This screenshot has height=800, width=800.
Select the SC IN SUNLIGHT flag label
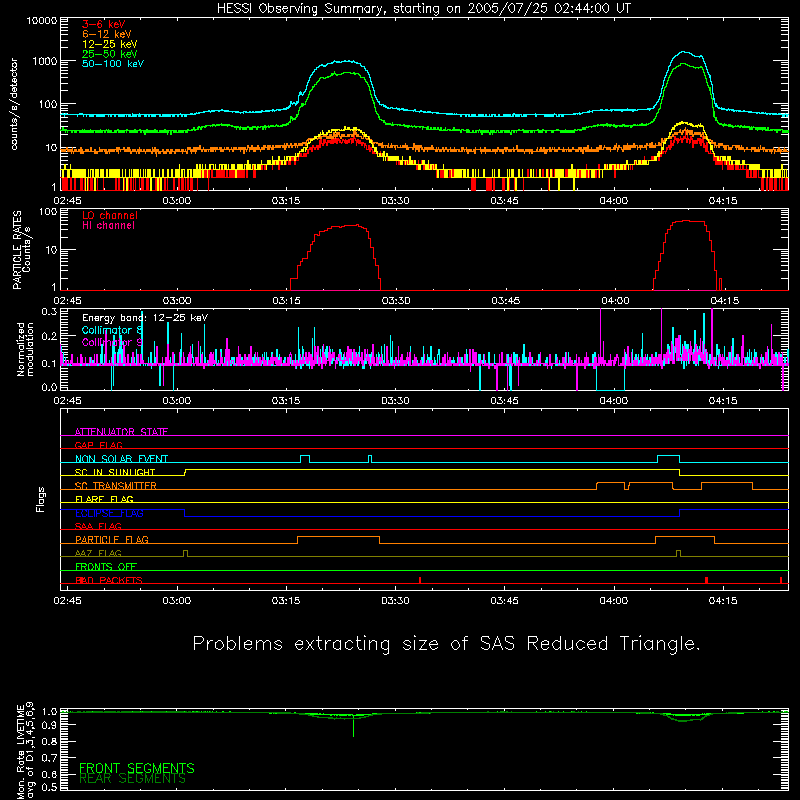[115, 472]
